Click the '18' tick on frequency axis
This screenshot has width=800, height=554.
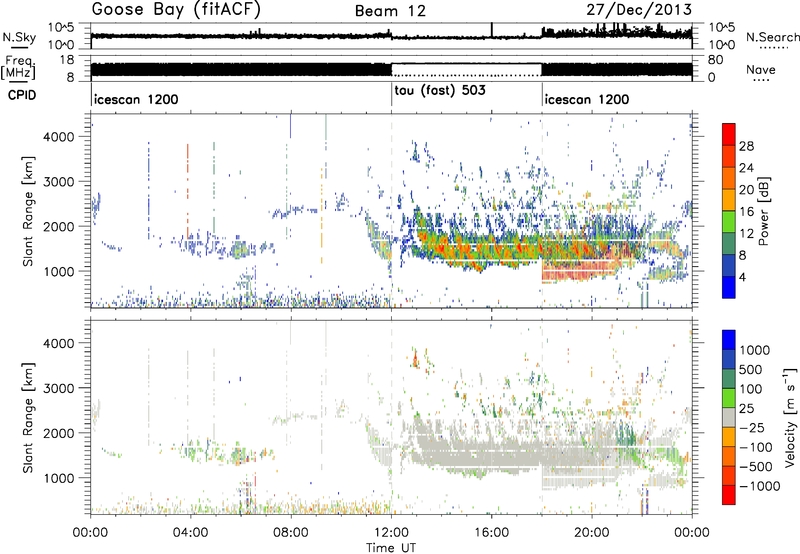click(67, 60)
